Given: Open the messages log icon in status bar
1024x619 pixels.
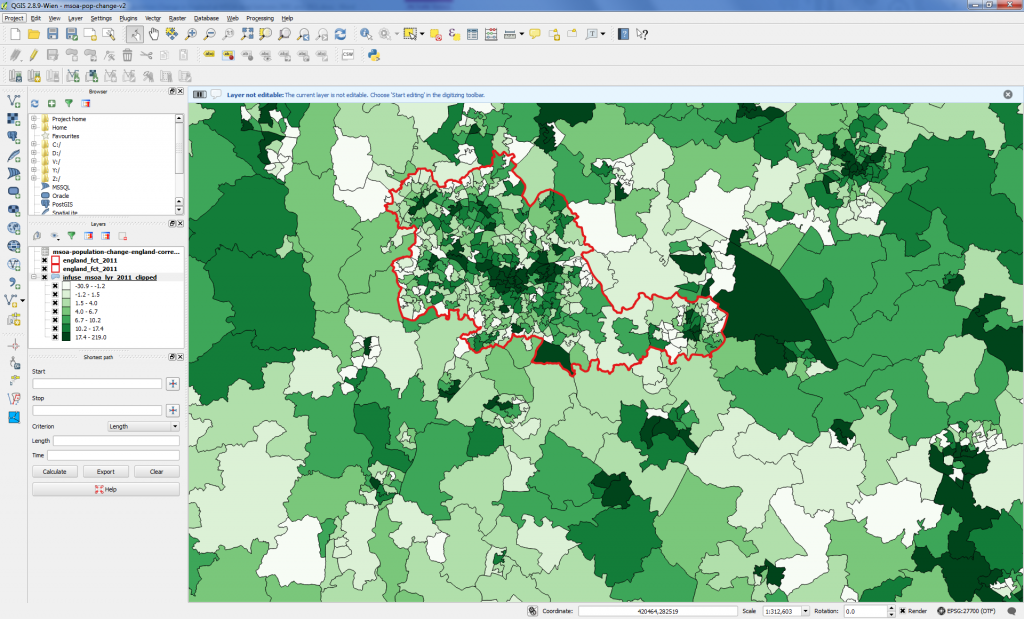Looking at the screenshot, I should pos(1012,611).
